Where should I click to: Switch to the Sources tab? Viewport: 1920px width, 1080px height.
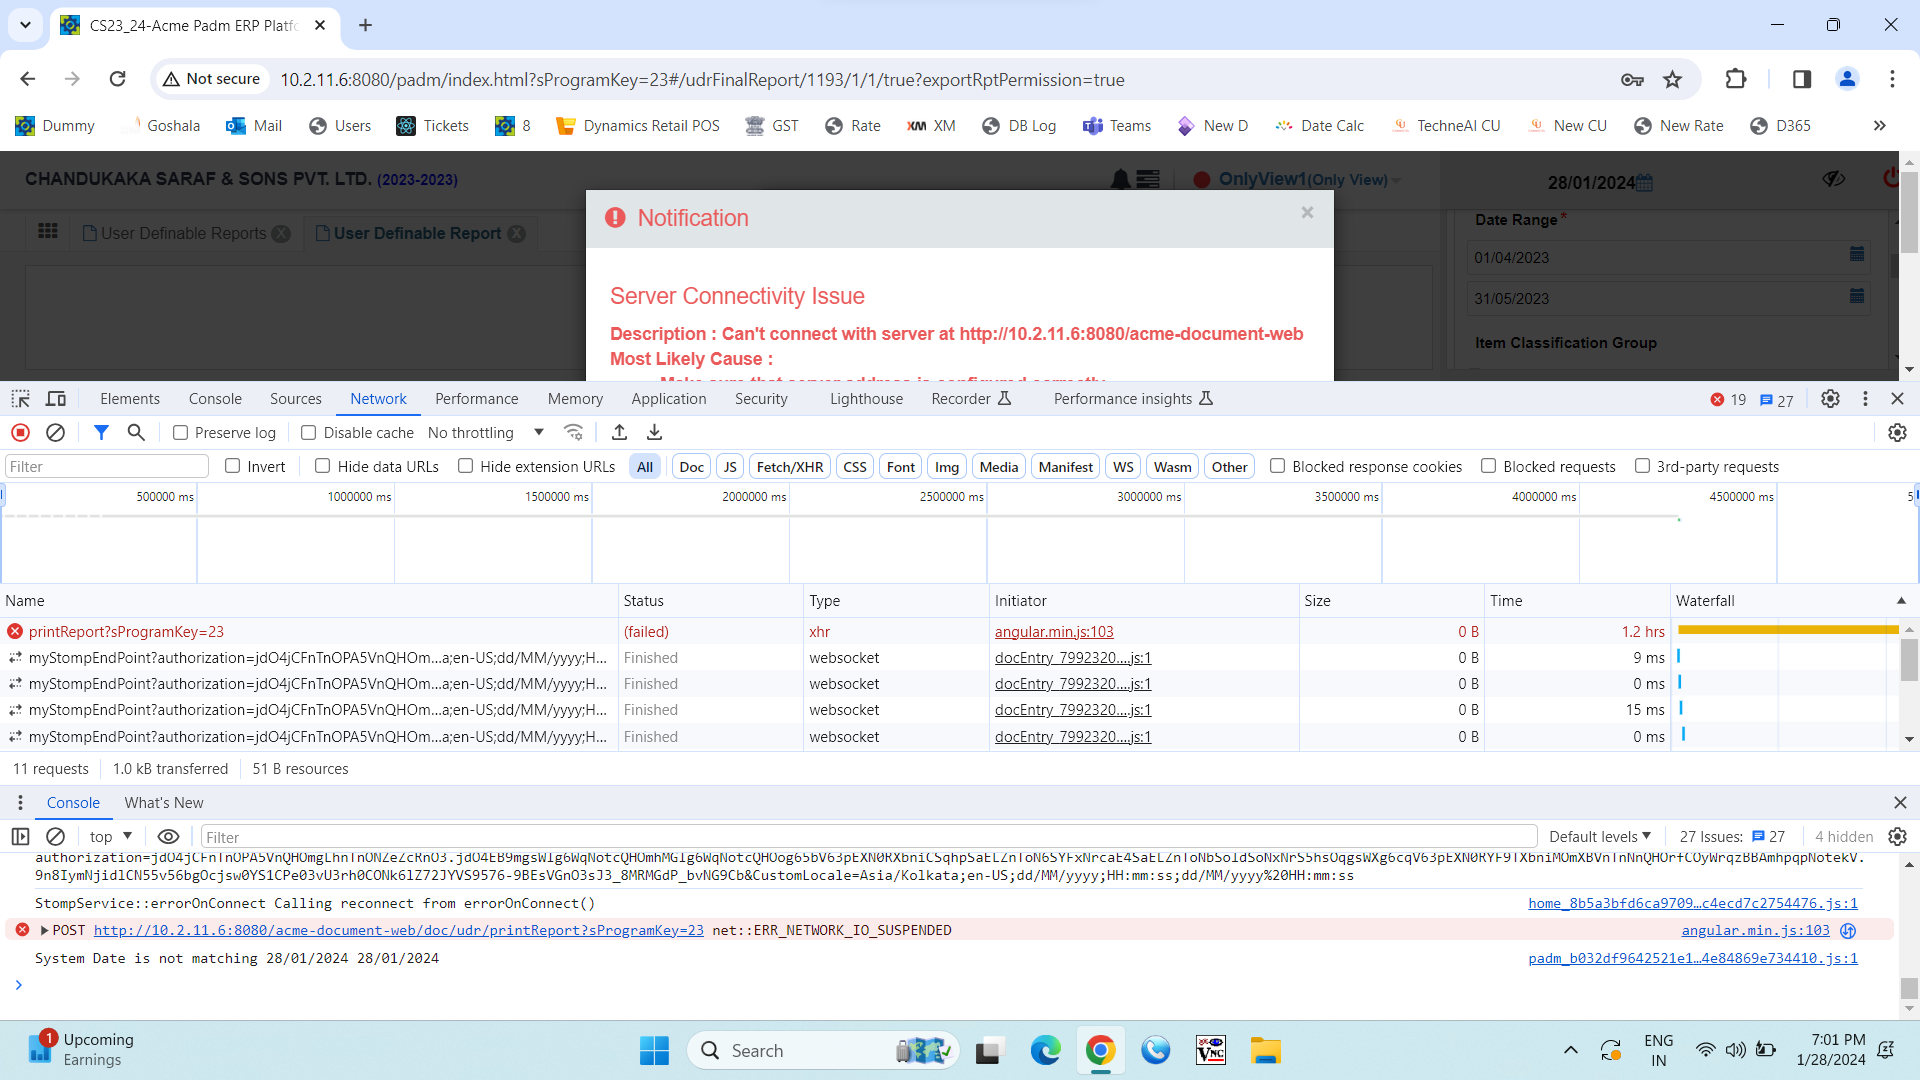[x=296, y=399]
